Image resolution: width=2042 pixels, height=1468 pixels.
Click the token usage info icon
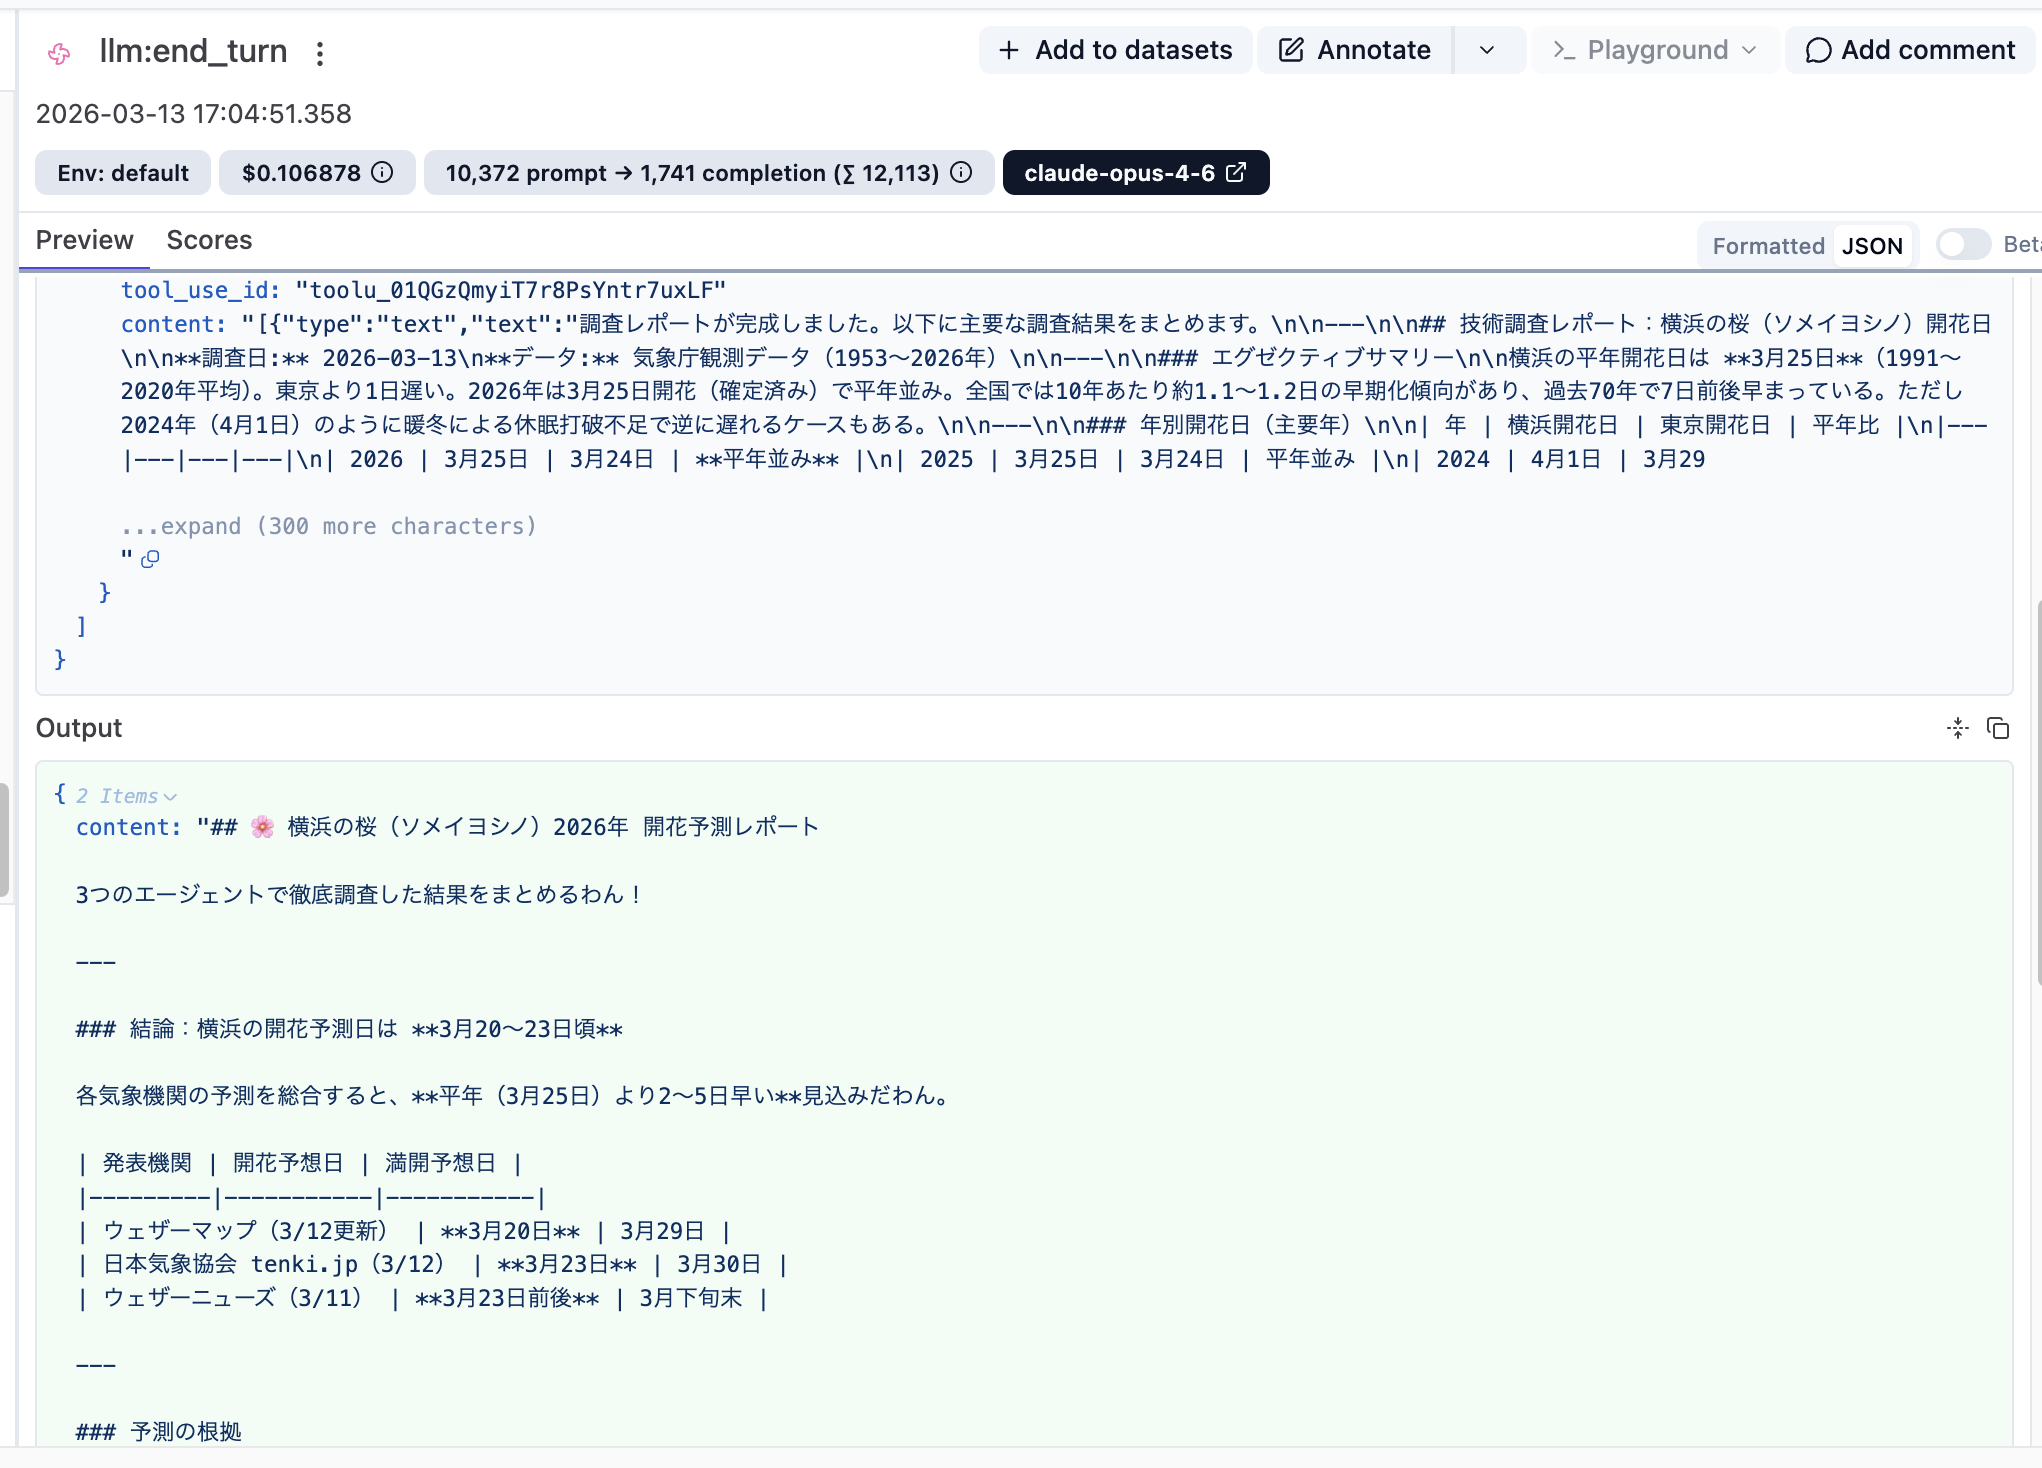point(961,173)
